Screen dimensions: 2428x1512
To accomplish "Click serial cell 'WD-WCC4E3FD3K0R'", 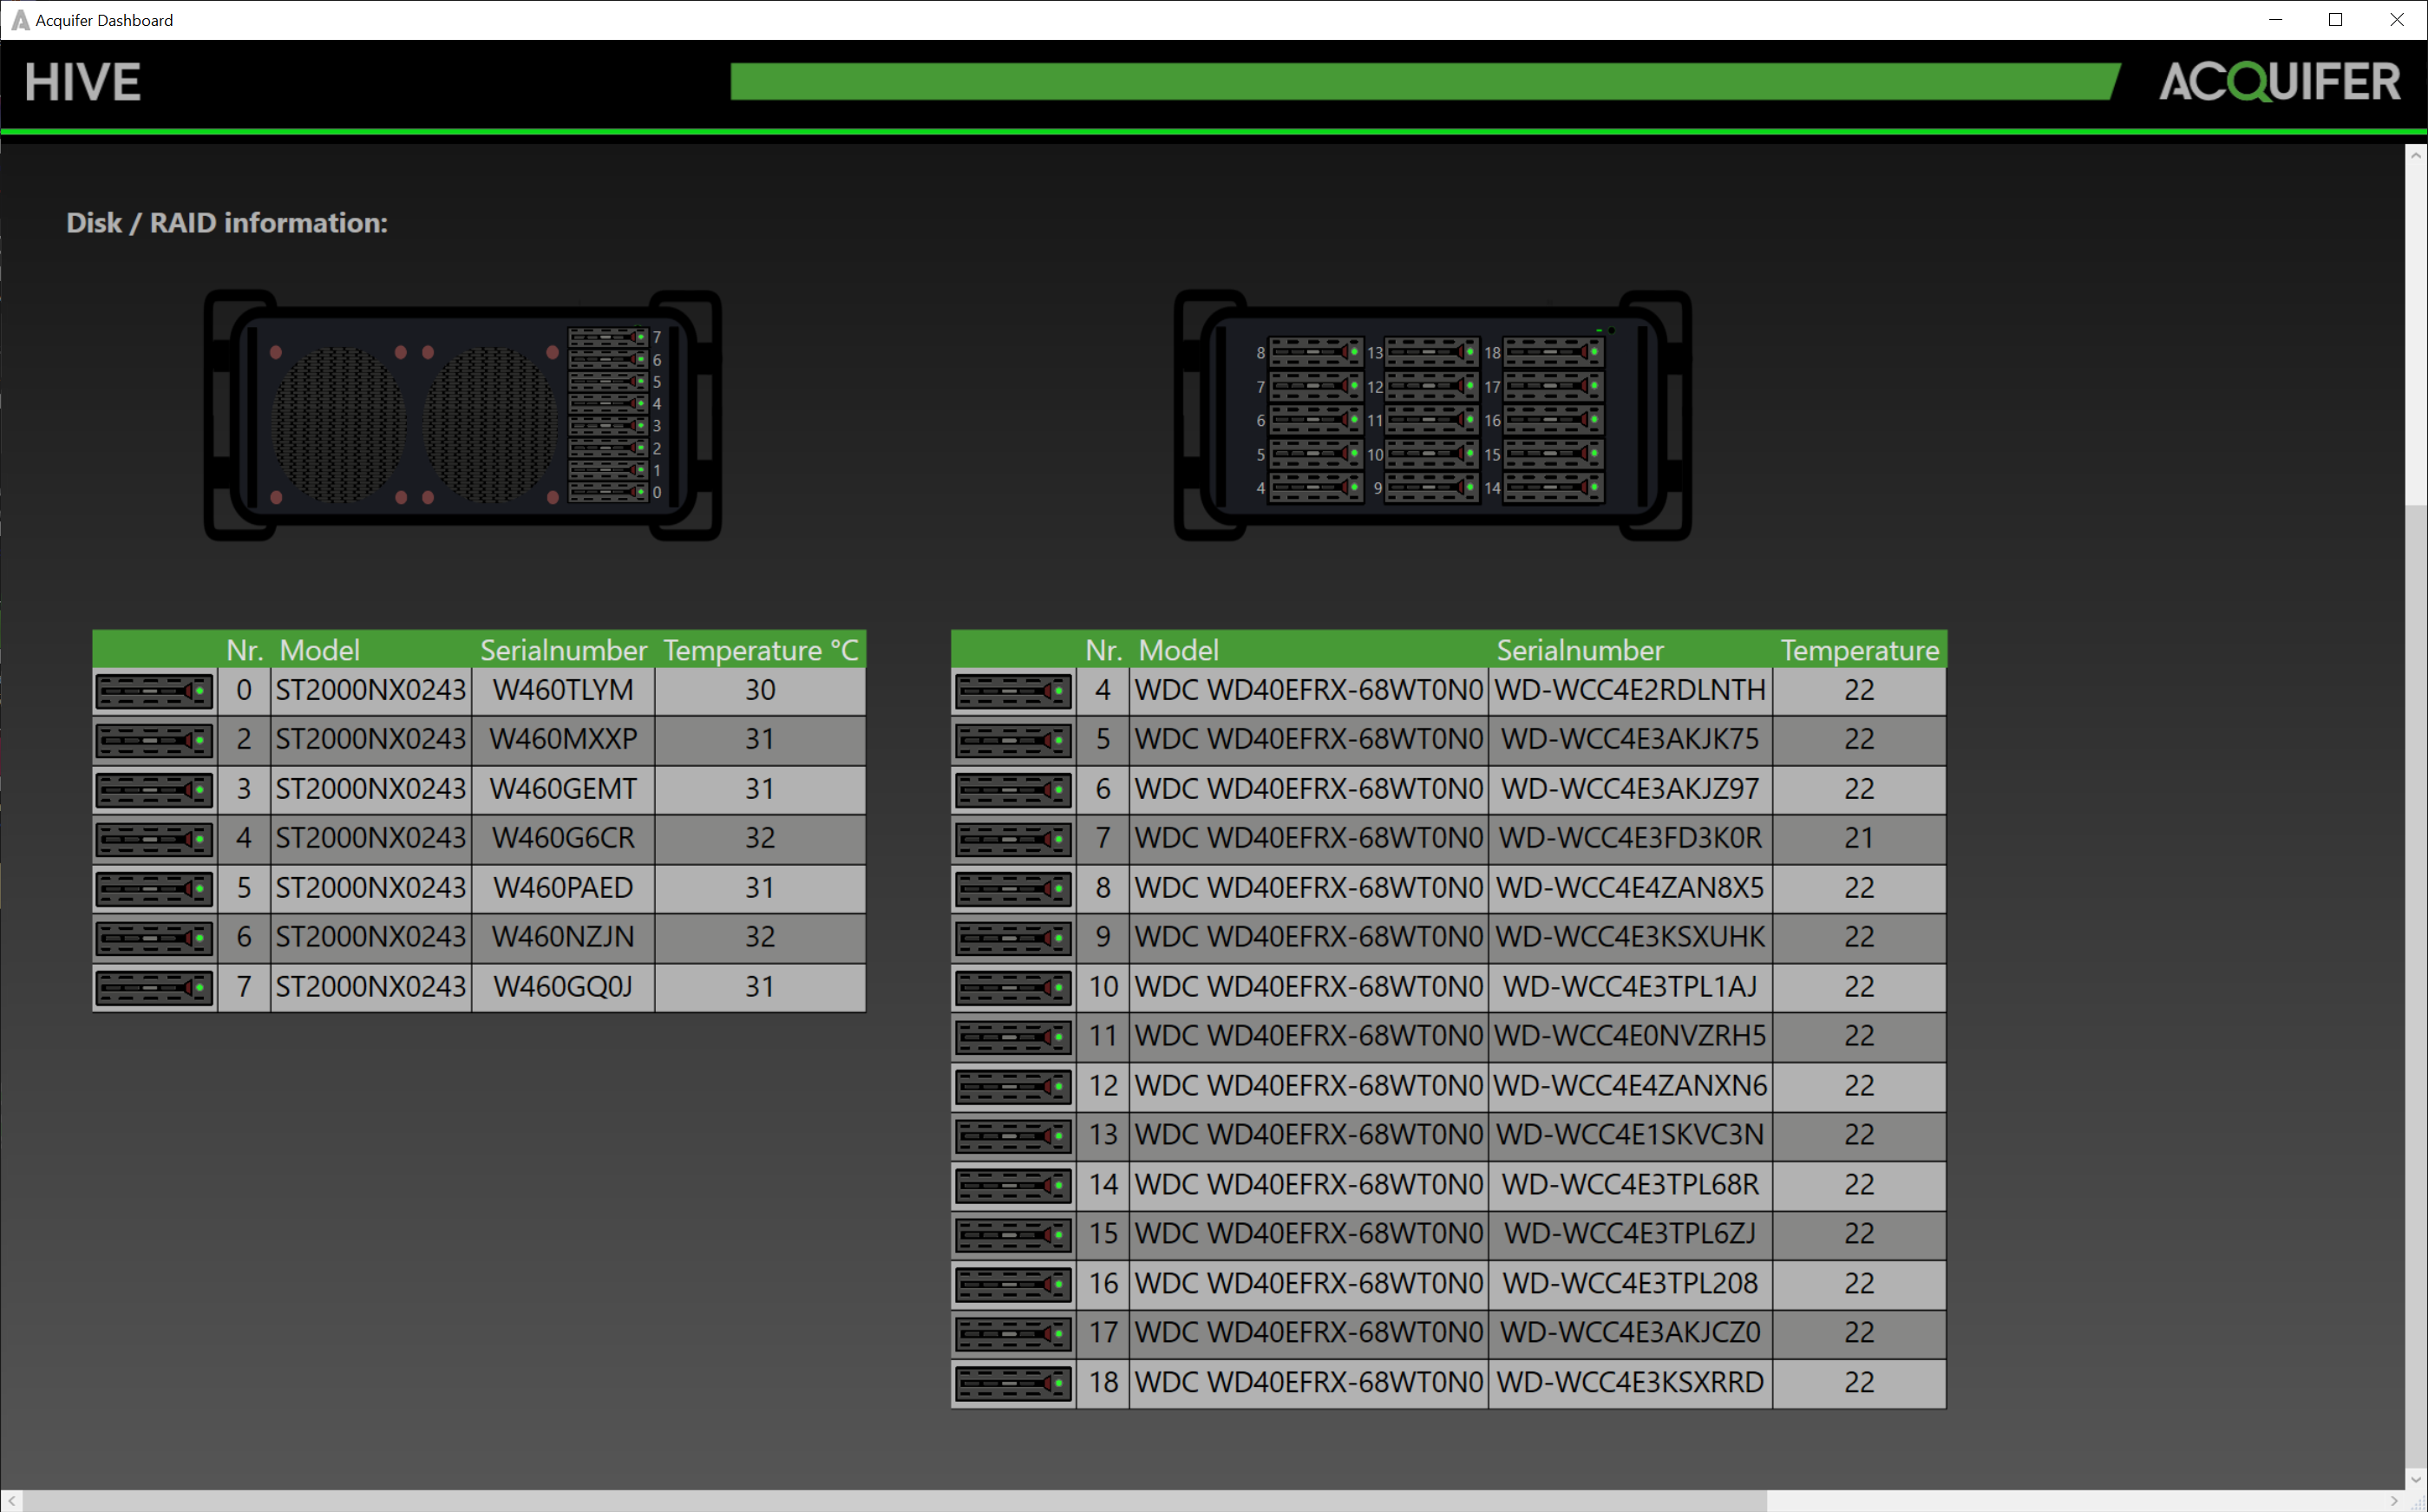I will point(1630,839).
